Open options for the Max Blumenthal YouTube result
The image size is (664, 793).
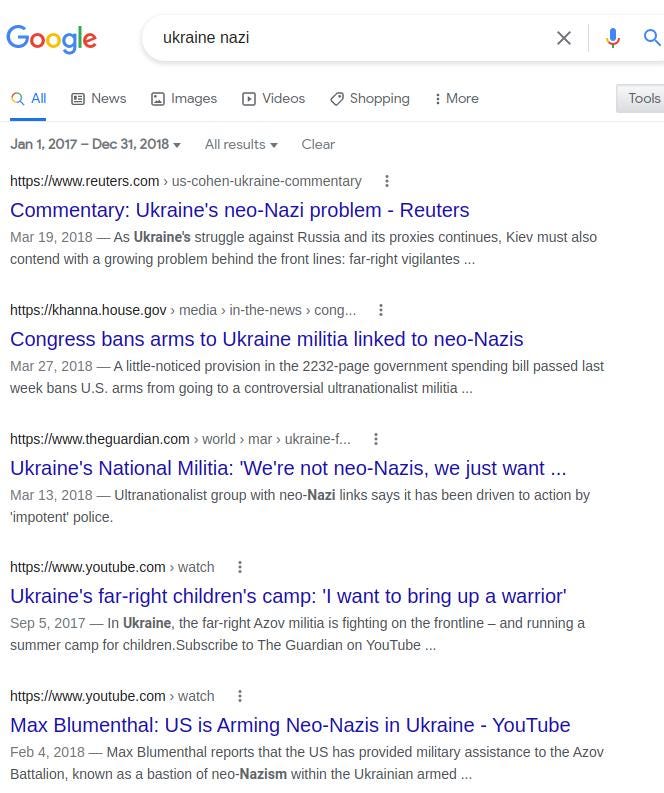click(x=240, y=696)
